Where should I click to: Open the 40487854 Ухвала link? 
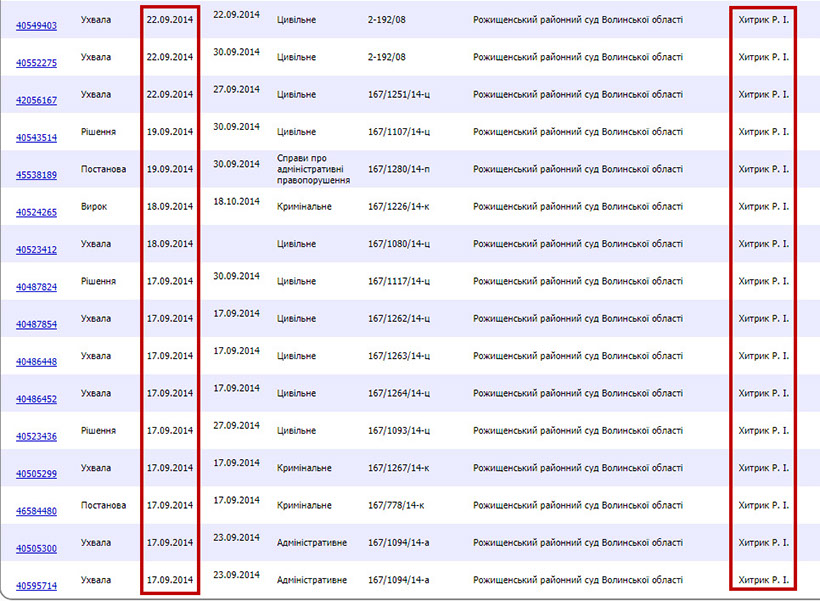tap(36, 324)
